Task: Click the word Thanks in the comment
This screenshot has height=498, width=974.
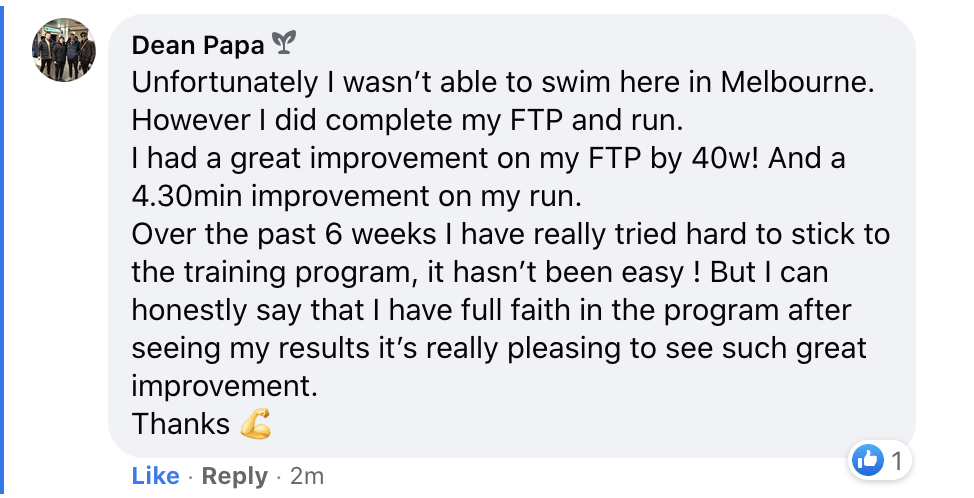Action: 181,424
